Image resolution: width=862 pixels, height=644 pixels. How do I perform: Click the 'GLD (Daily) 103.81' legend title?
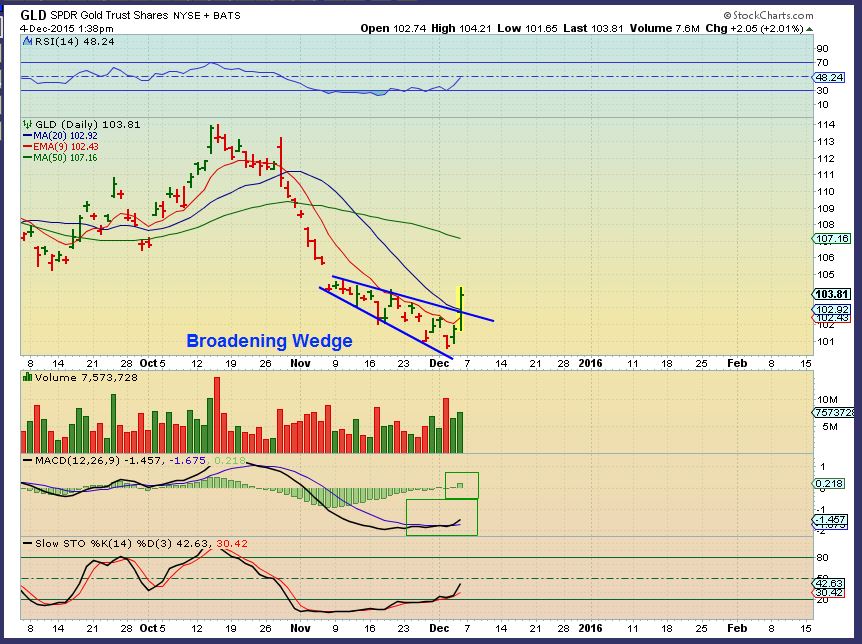[x=87, y=124]
